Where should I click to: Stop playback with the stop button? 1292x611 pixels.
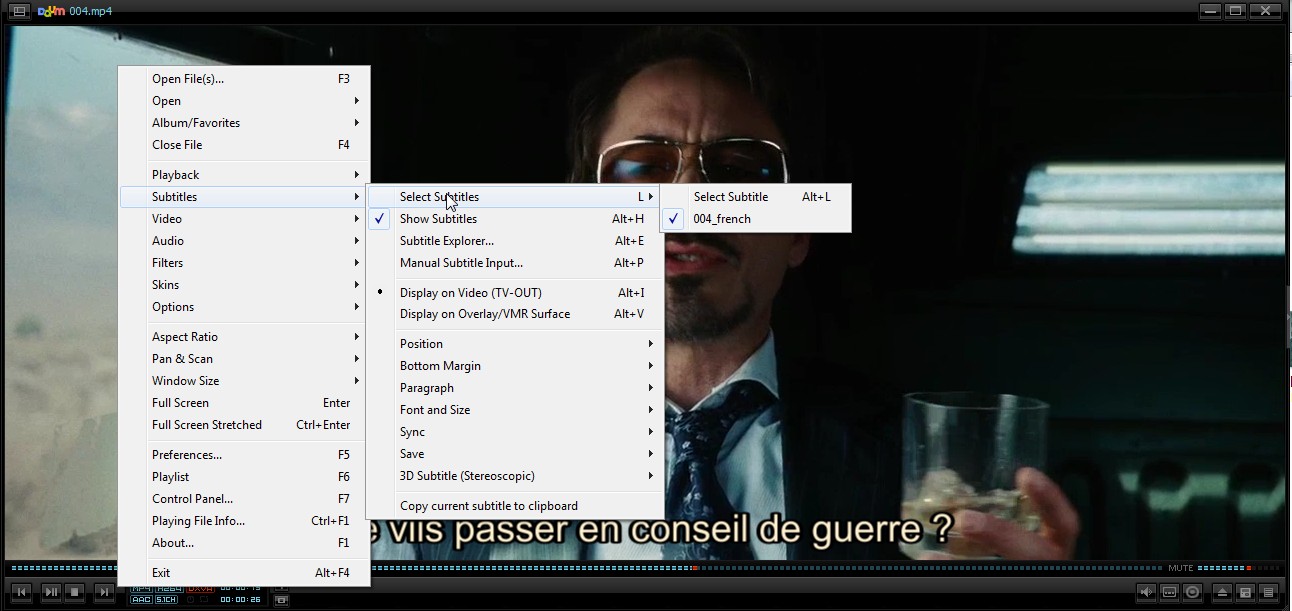[76, 593]
